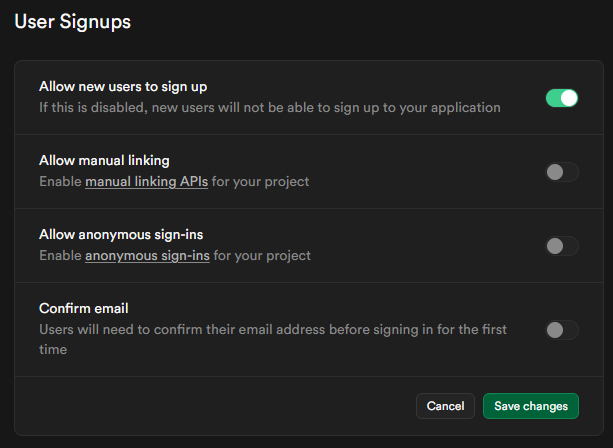Open the manual linking APIs link
This screenshot has height=448, width=613.
click(147, 182)
